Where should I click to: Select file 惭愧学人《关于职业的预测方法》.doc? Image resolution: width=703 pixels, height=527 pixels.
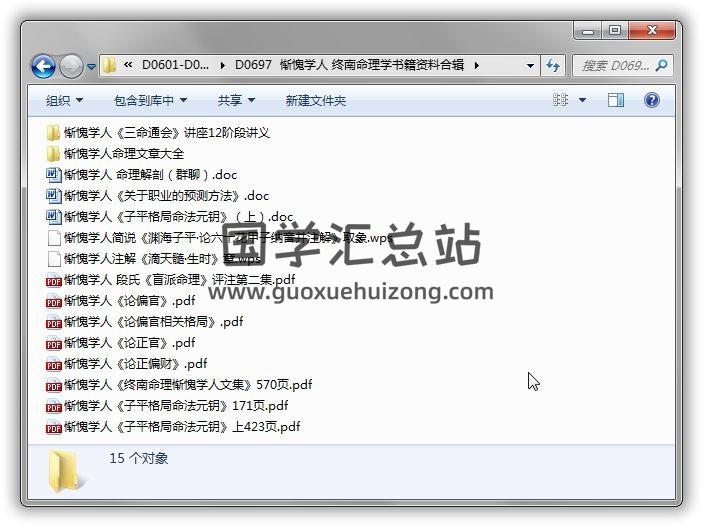(x=166, y=196)
